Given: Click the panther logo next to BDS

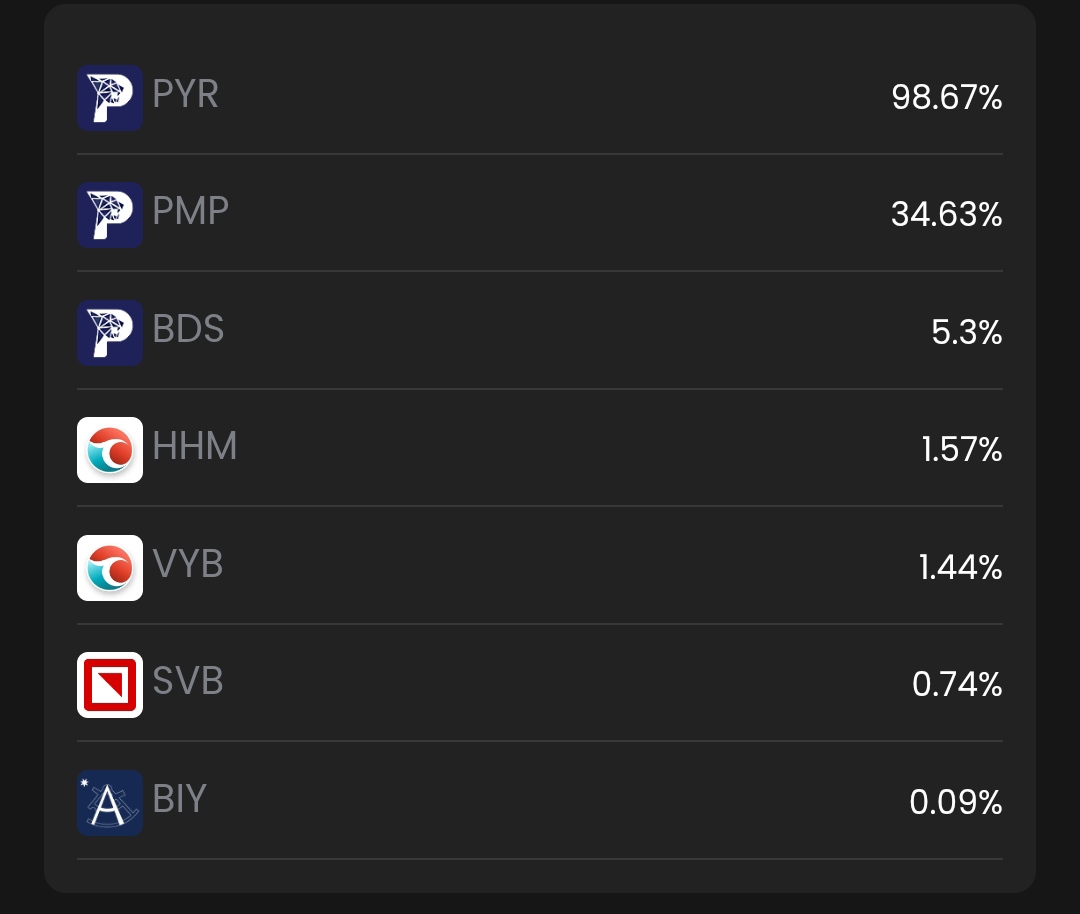Looking at the screenshot, I should pyautogui.click(x=110, y=333).
